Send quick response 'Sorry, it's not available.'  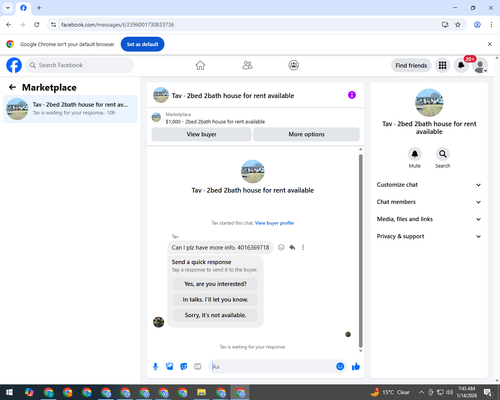pos(215,315)
